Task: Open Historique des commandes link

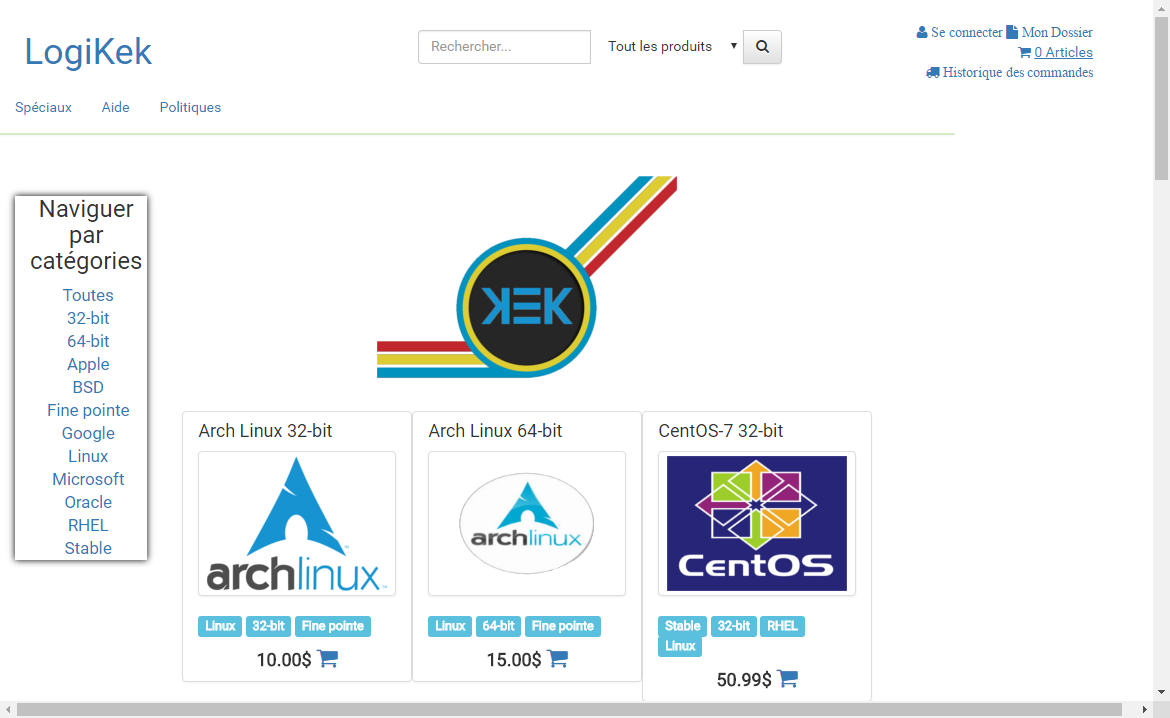Action: tap(1018, 72)
